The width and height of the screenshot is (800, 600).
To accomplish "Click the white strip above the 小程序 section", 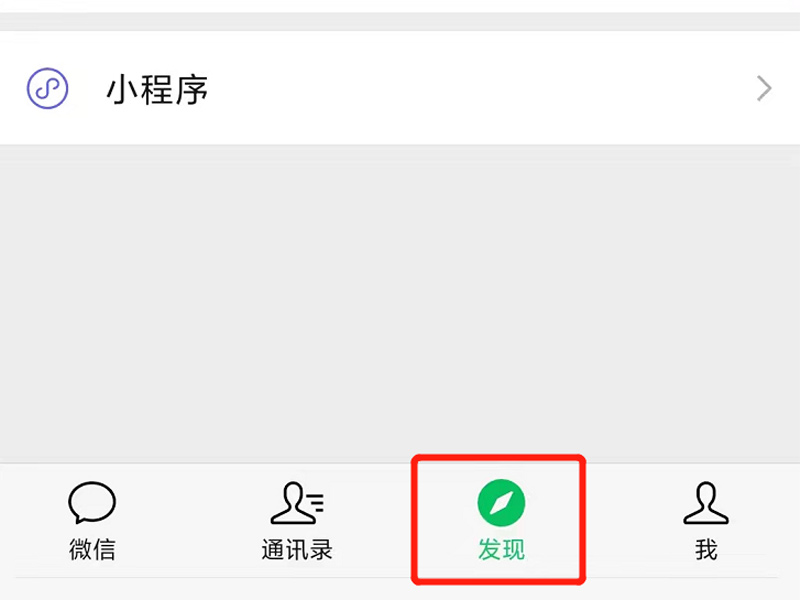I will pos(400,6).
